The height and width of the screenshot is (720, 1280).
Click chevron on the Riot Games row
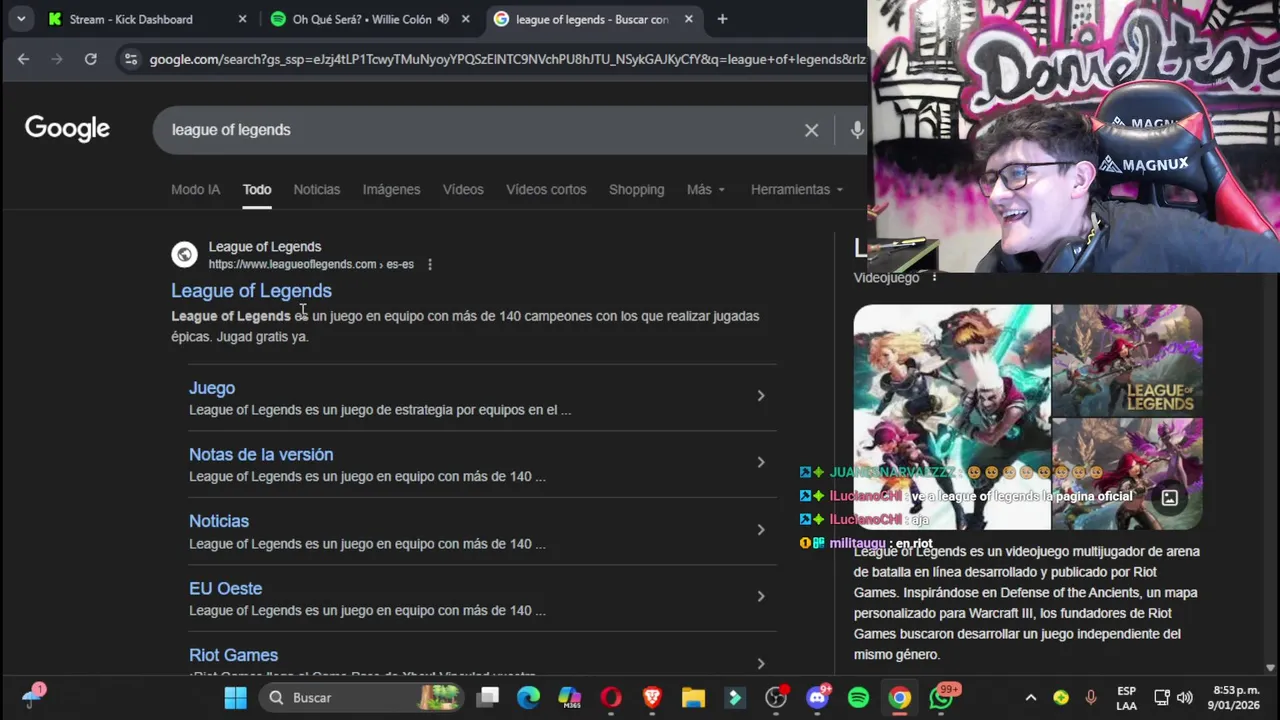point(761,663)
